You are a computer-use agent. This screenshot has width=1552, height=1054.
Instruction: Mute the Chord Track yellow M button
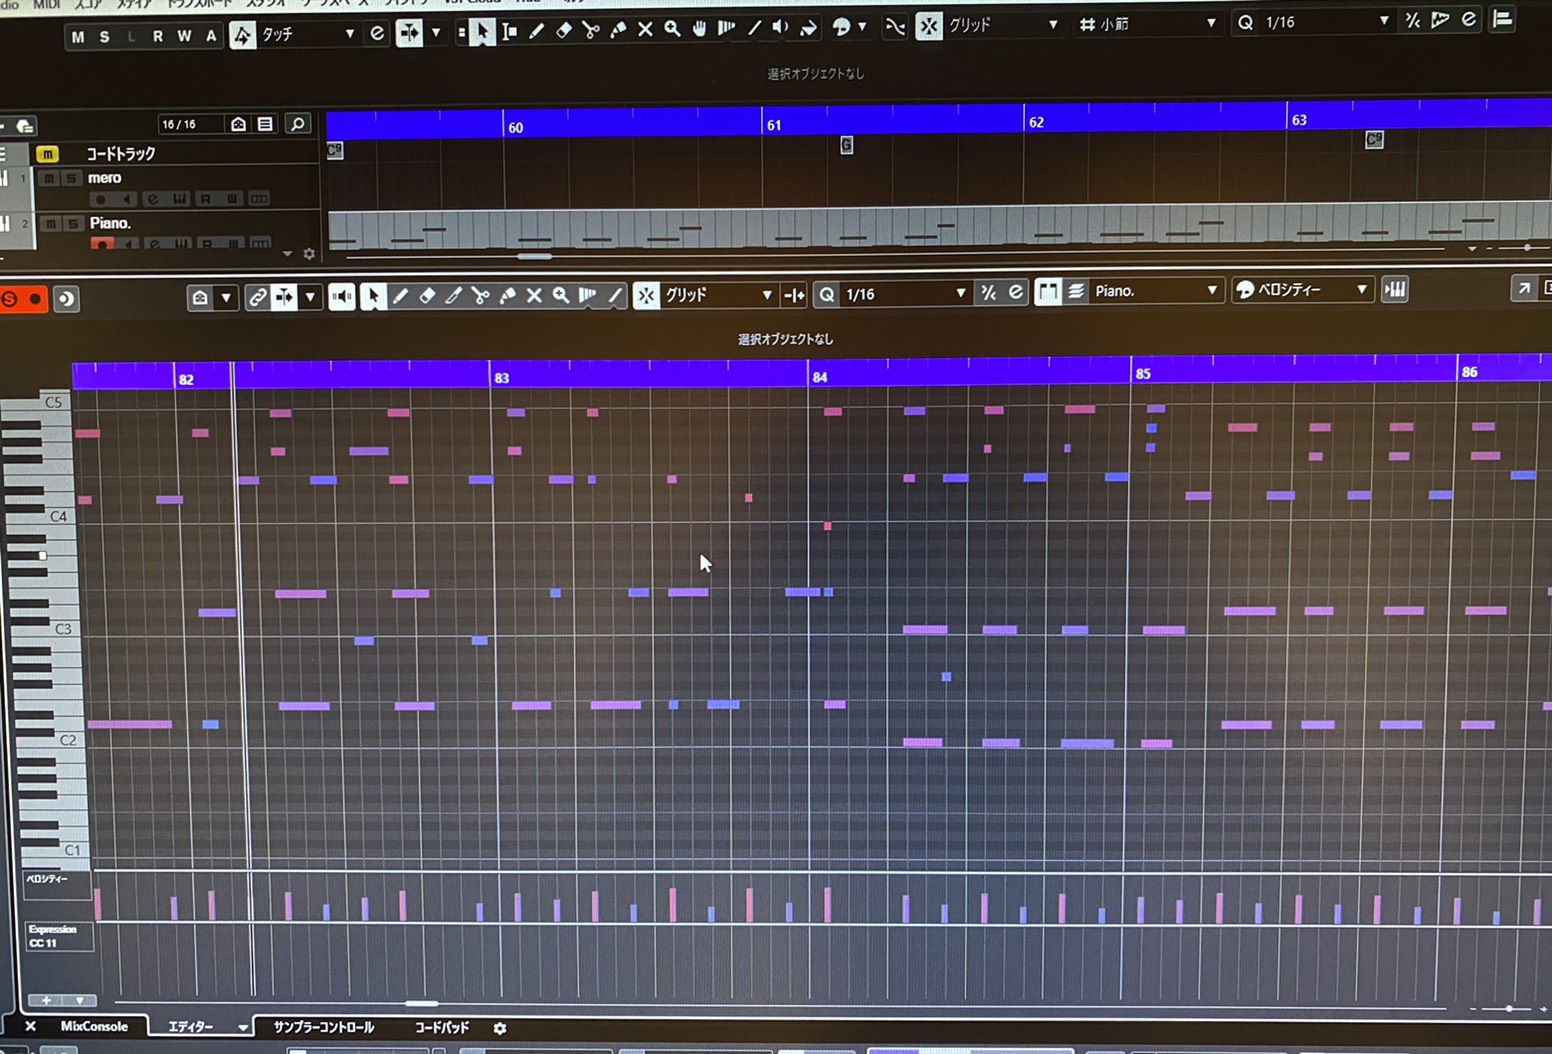[x=47, y=154]
